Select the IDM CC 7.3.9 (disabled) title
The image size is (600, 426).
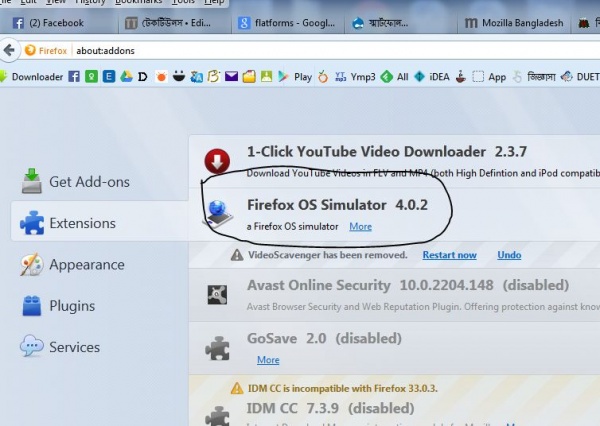click(330, 408)
